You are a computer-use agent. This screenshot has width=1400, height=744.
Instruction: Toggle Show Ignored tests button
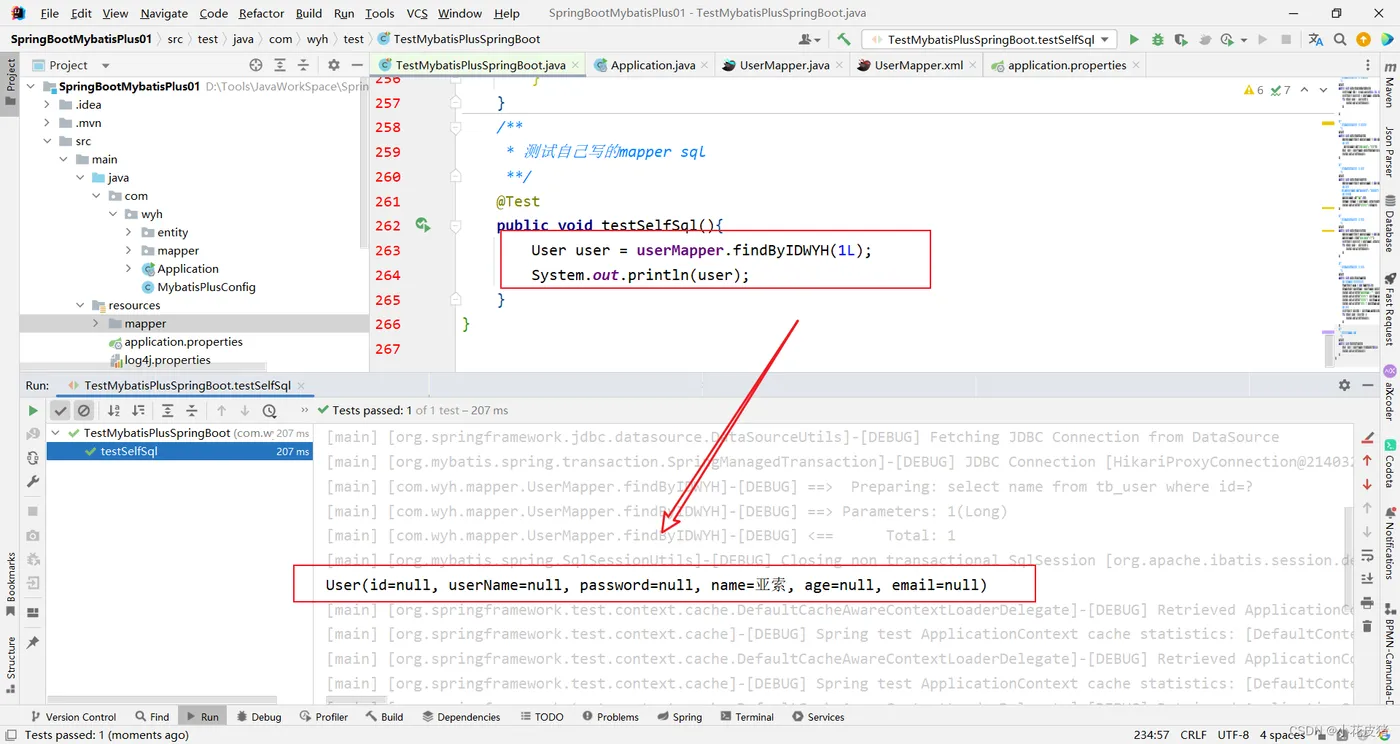(x=84, y=411)
